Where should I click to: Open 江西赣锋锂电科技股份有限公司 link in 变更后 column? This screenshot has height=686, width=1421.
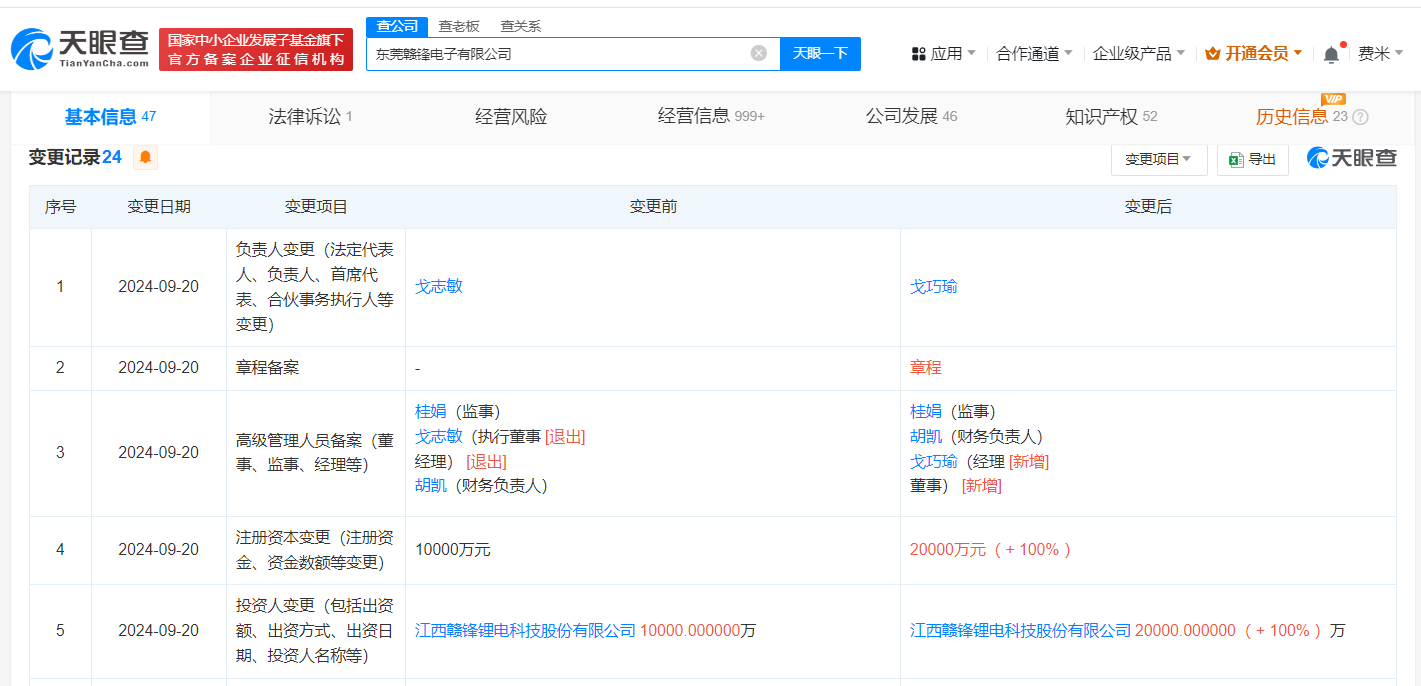point(1020,631)
